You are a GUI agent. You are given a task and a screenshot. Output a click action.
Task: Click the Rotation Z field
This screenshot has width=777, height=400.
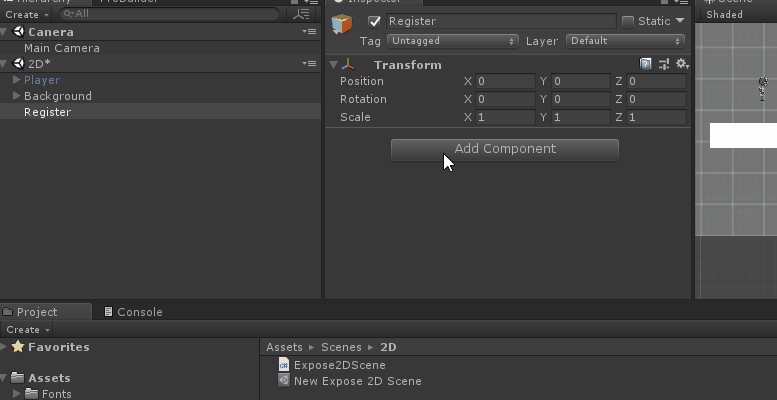pyautogui.click(x=656, y=99)
